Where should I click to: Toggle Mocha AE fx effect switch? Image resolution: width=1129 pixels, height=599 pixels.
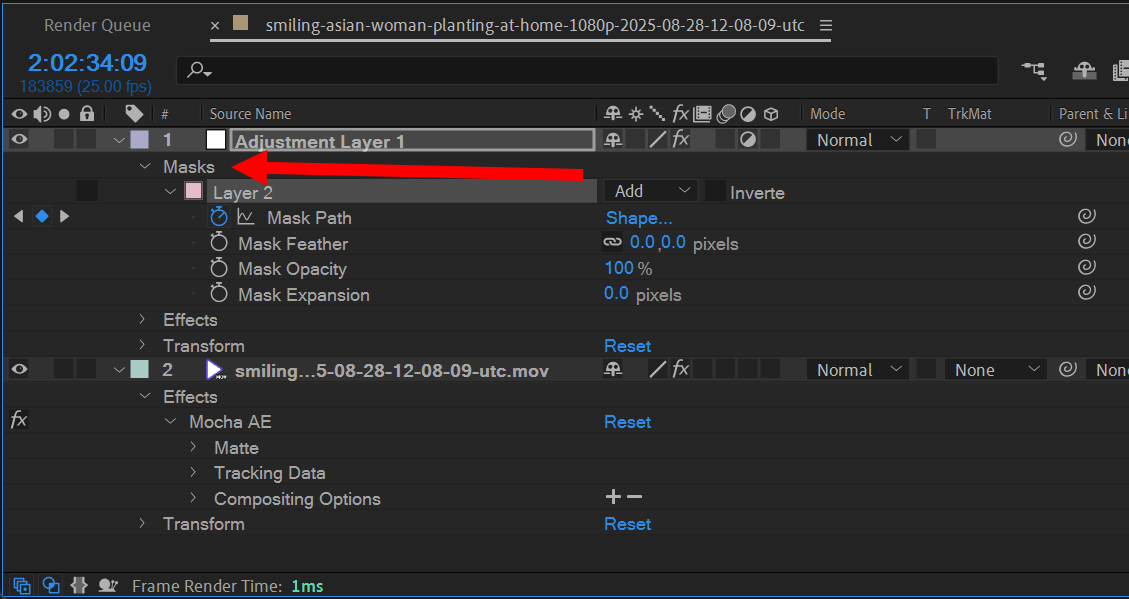coord(19,420)
